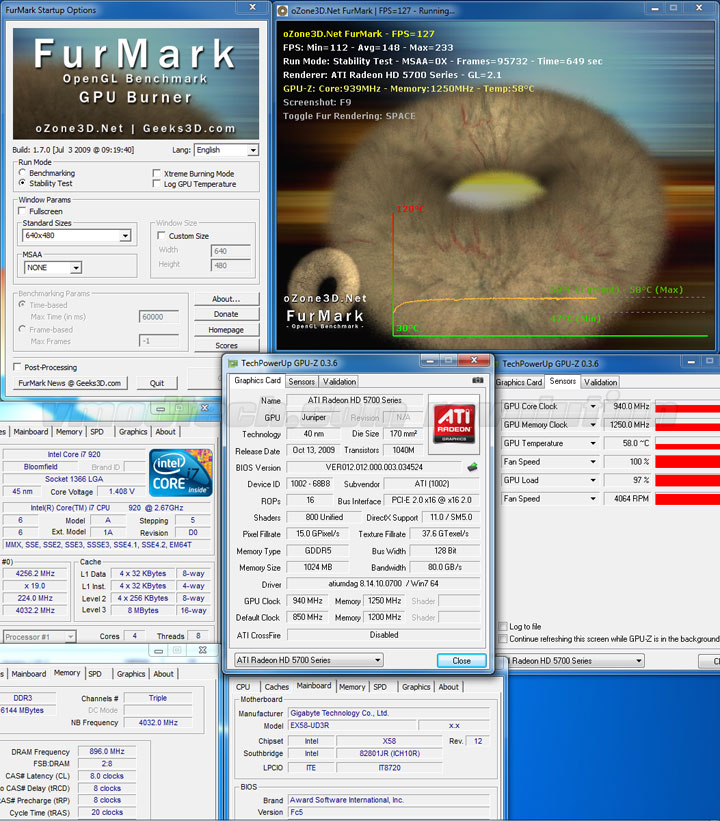This screenshot has height=821, width=720.
Task: Click the GPU-Z title bar icon
Action: coord(233,363)
